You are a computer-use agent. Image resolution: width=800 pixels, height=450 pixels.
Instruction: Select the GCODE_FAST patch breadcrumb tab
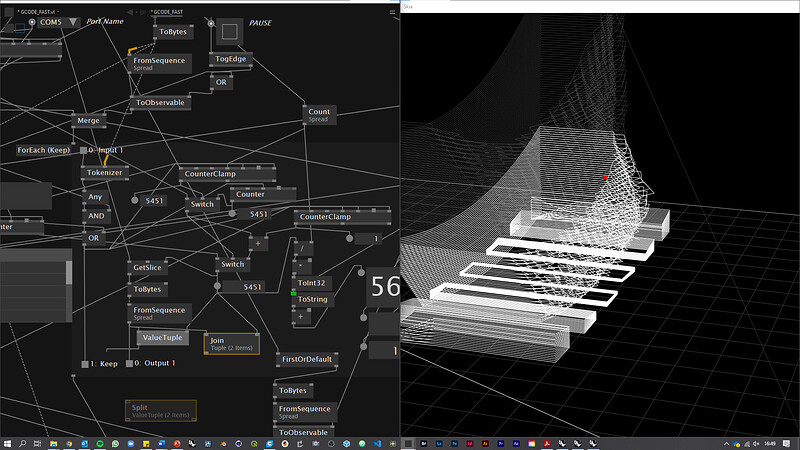click(166, 12)
